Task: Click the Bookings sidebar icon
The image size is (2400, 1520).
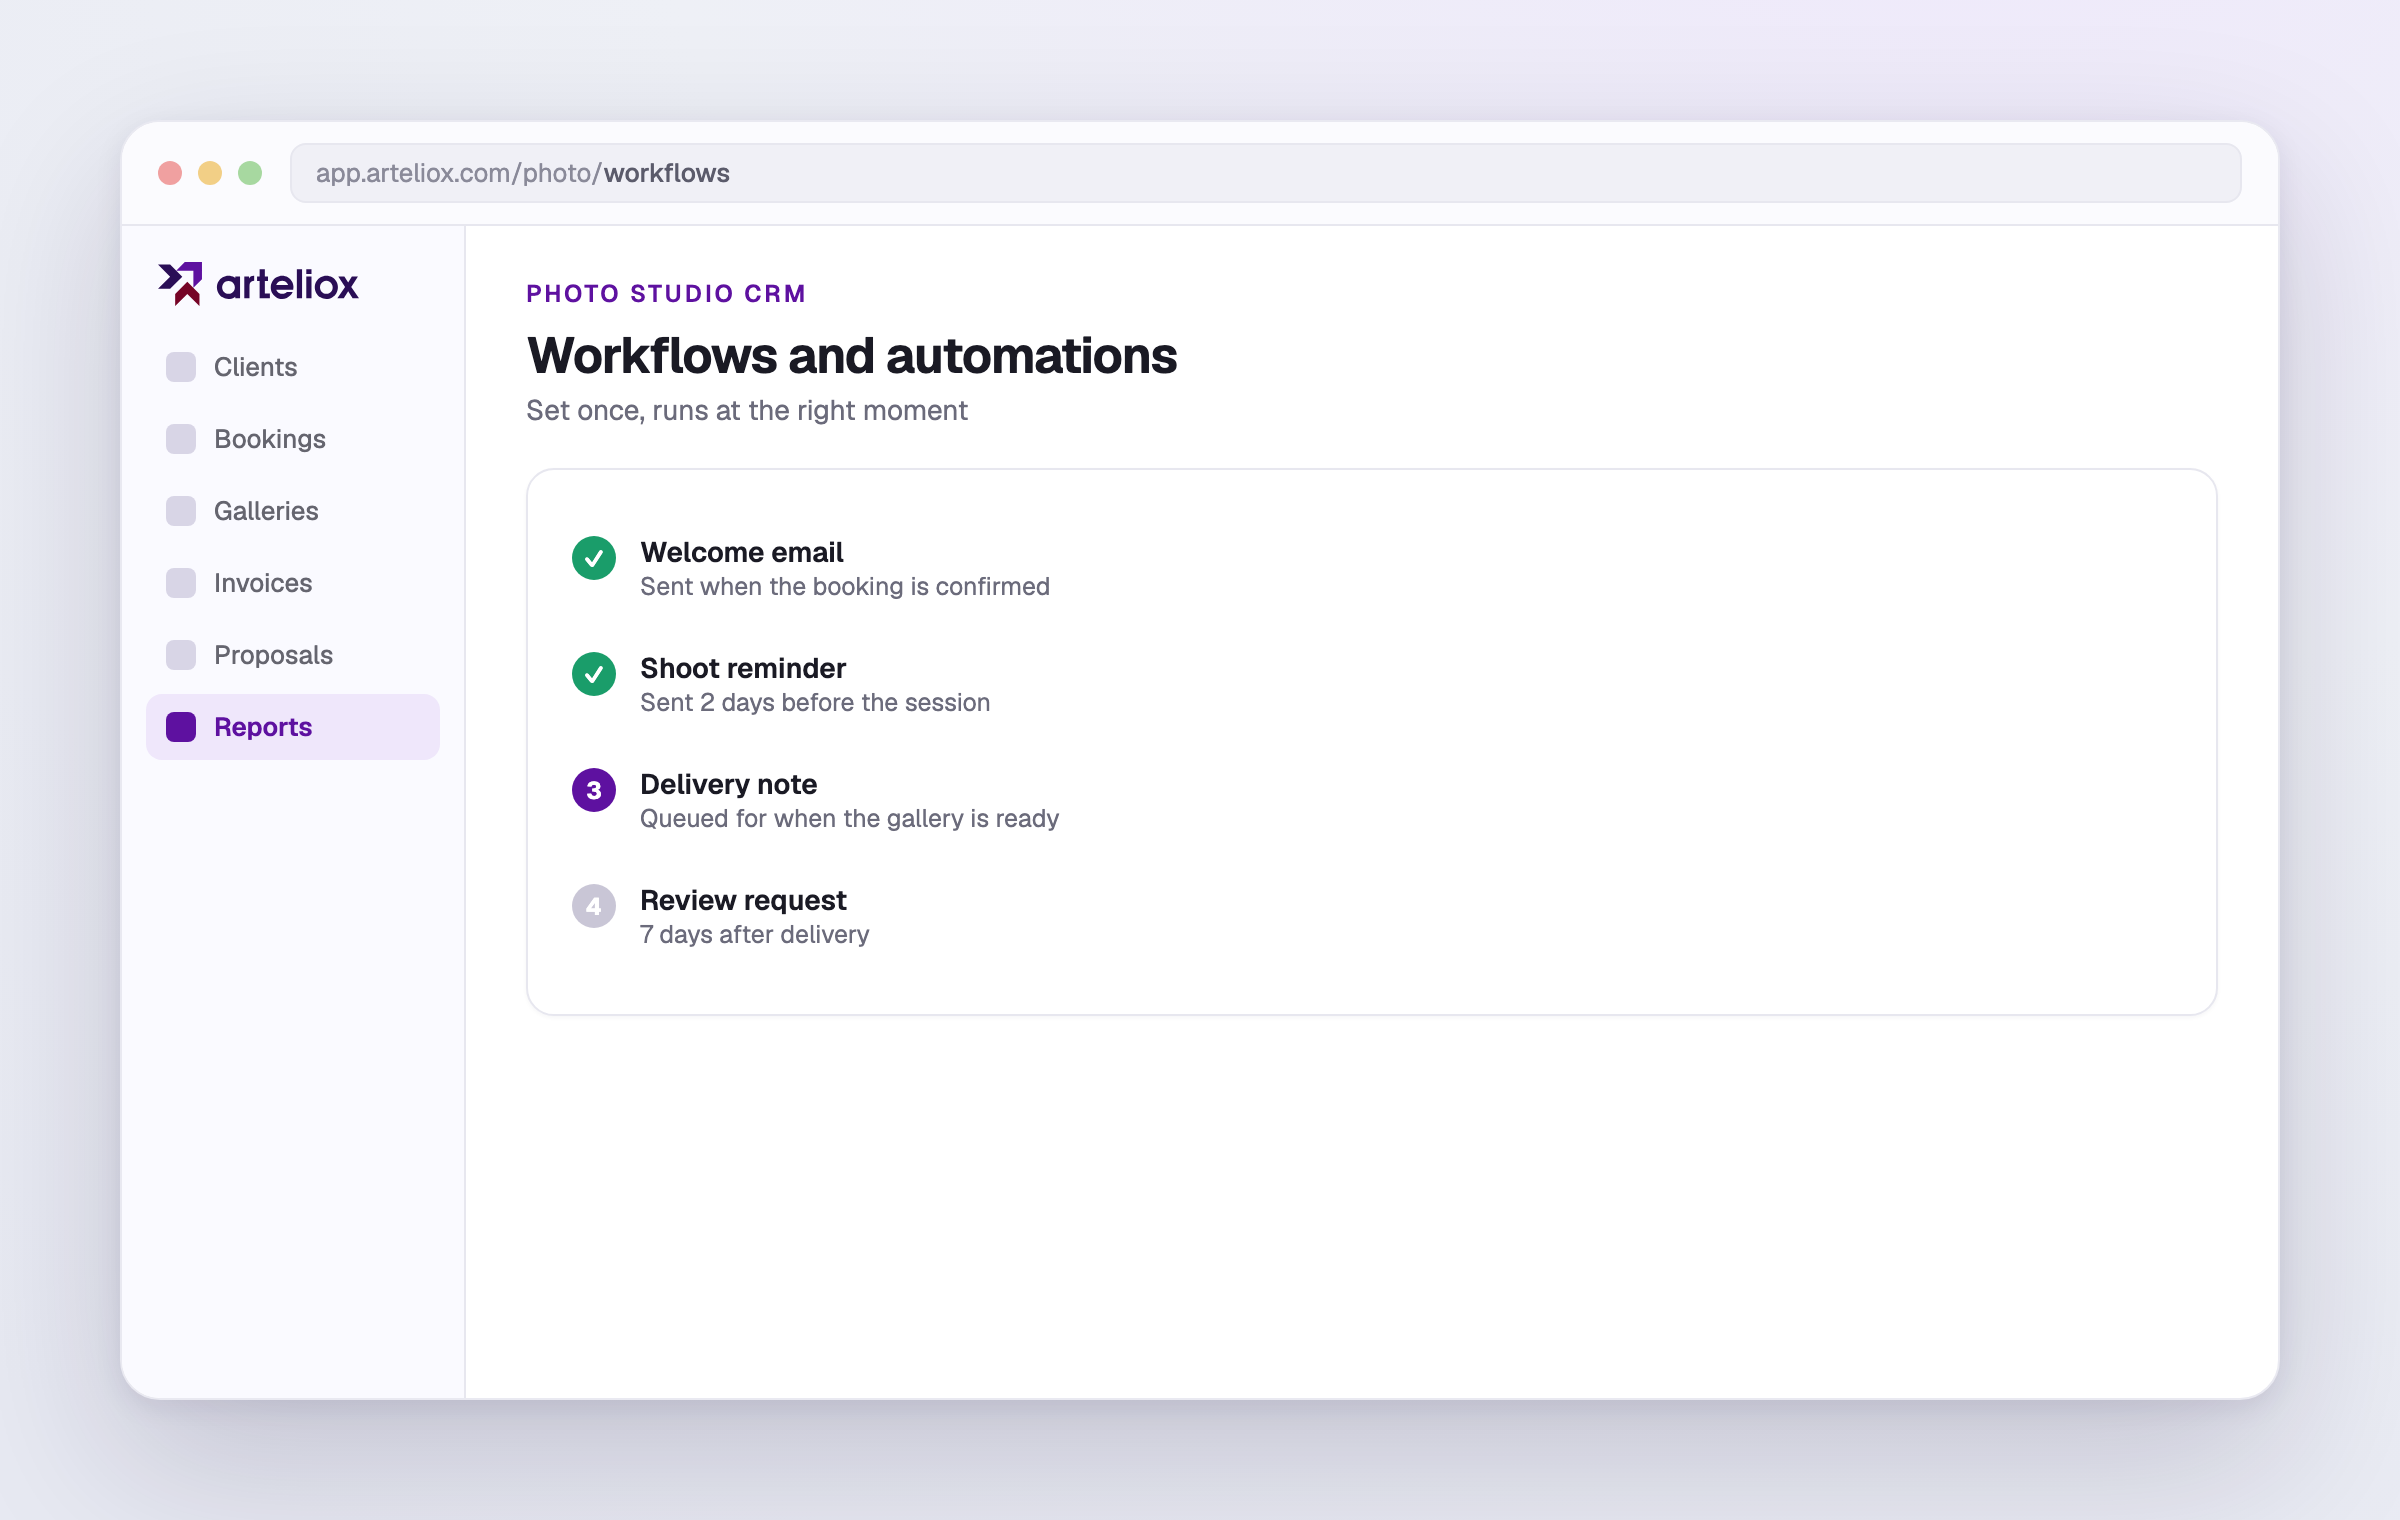Action: [x=181, y=439]
